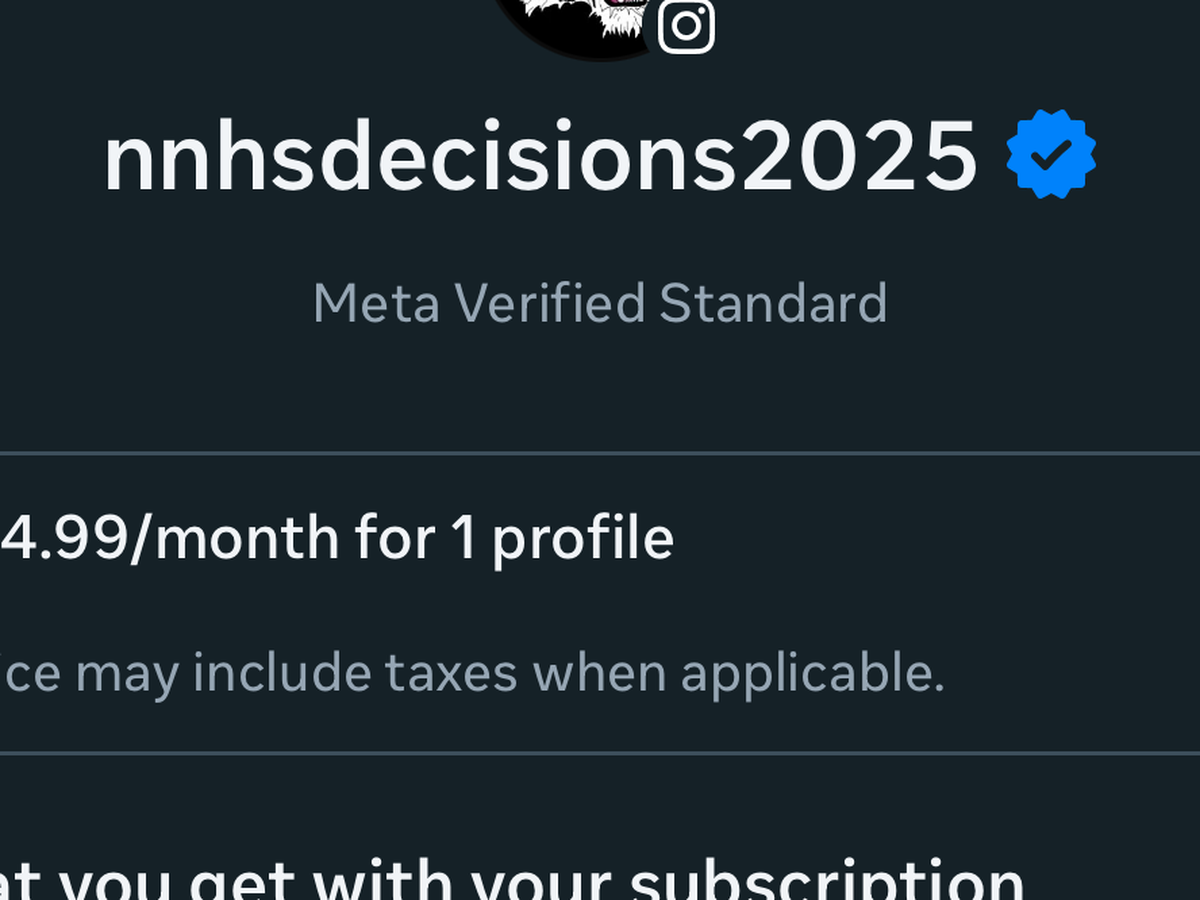Screen dimensions: 1200x900
Task: Click the word "subscription" in bottom heading
Action: coord(826,882)
